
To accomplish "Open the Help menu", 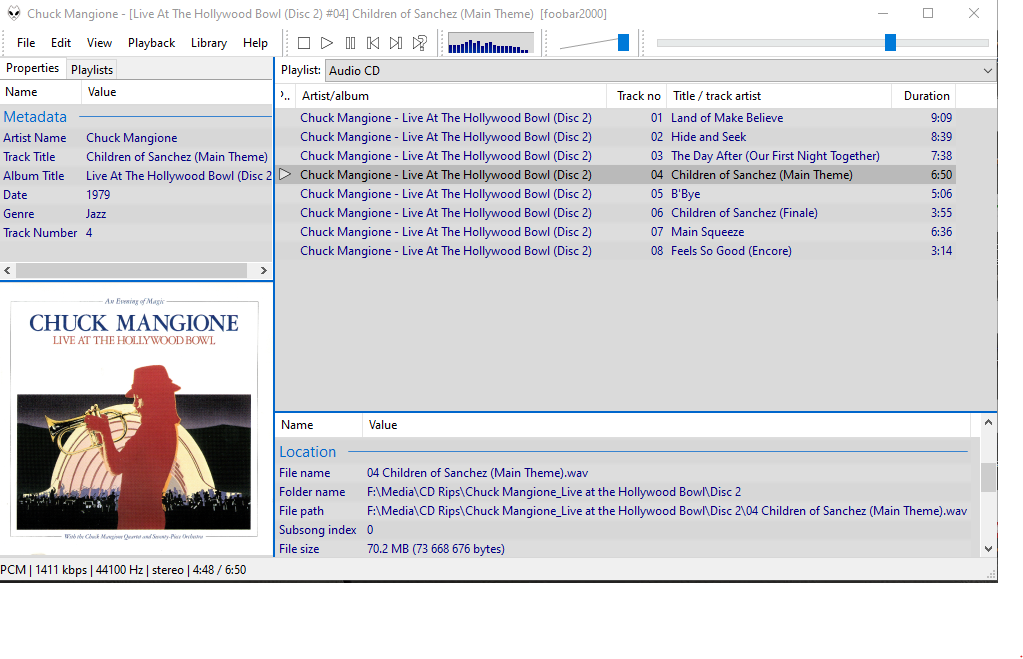I will (x=255, y=43).
